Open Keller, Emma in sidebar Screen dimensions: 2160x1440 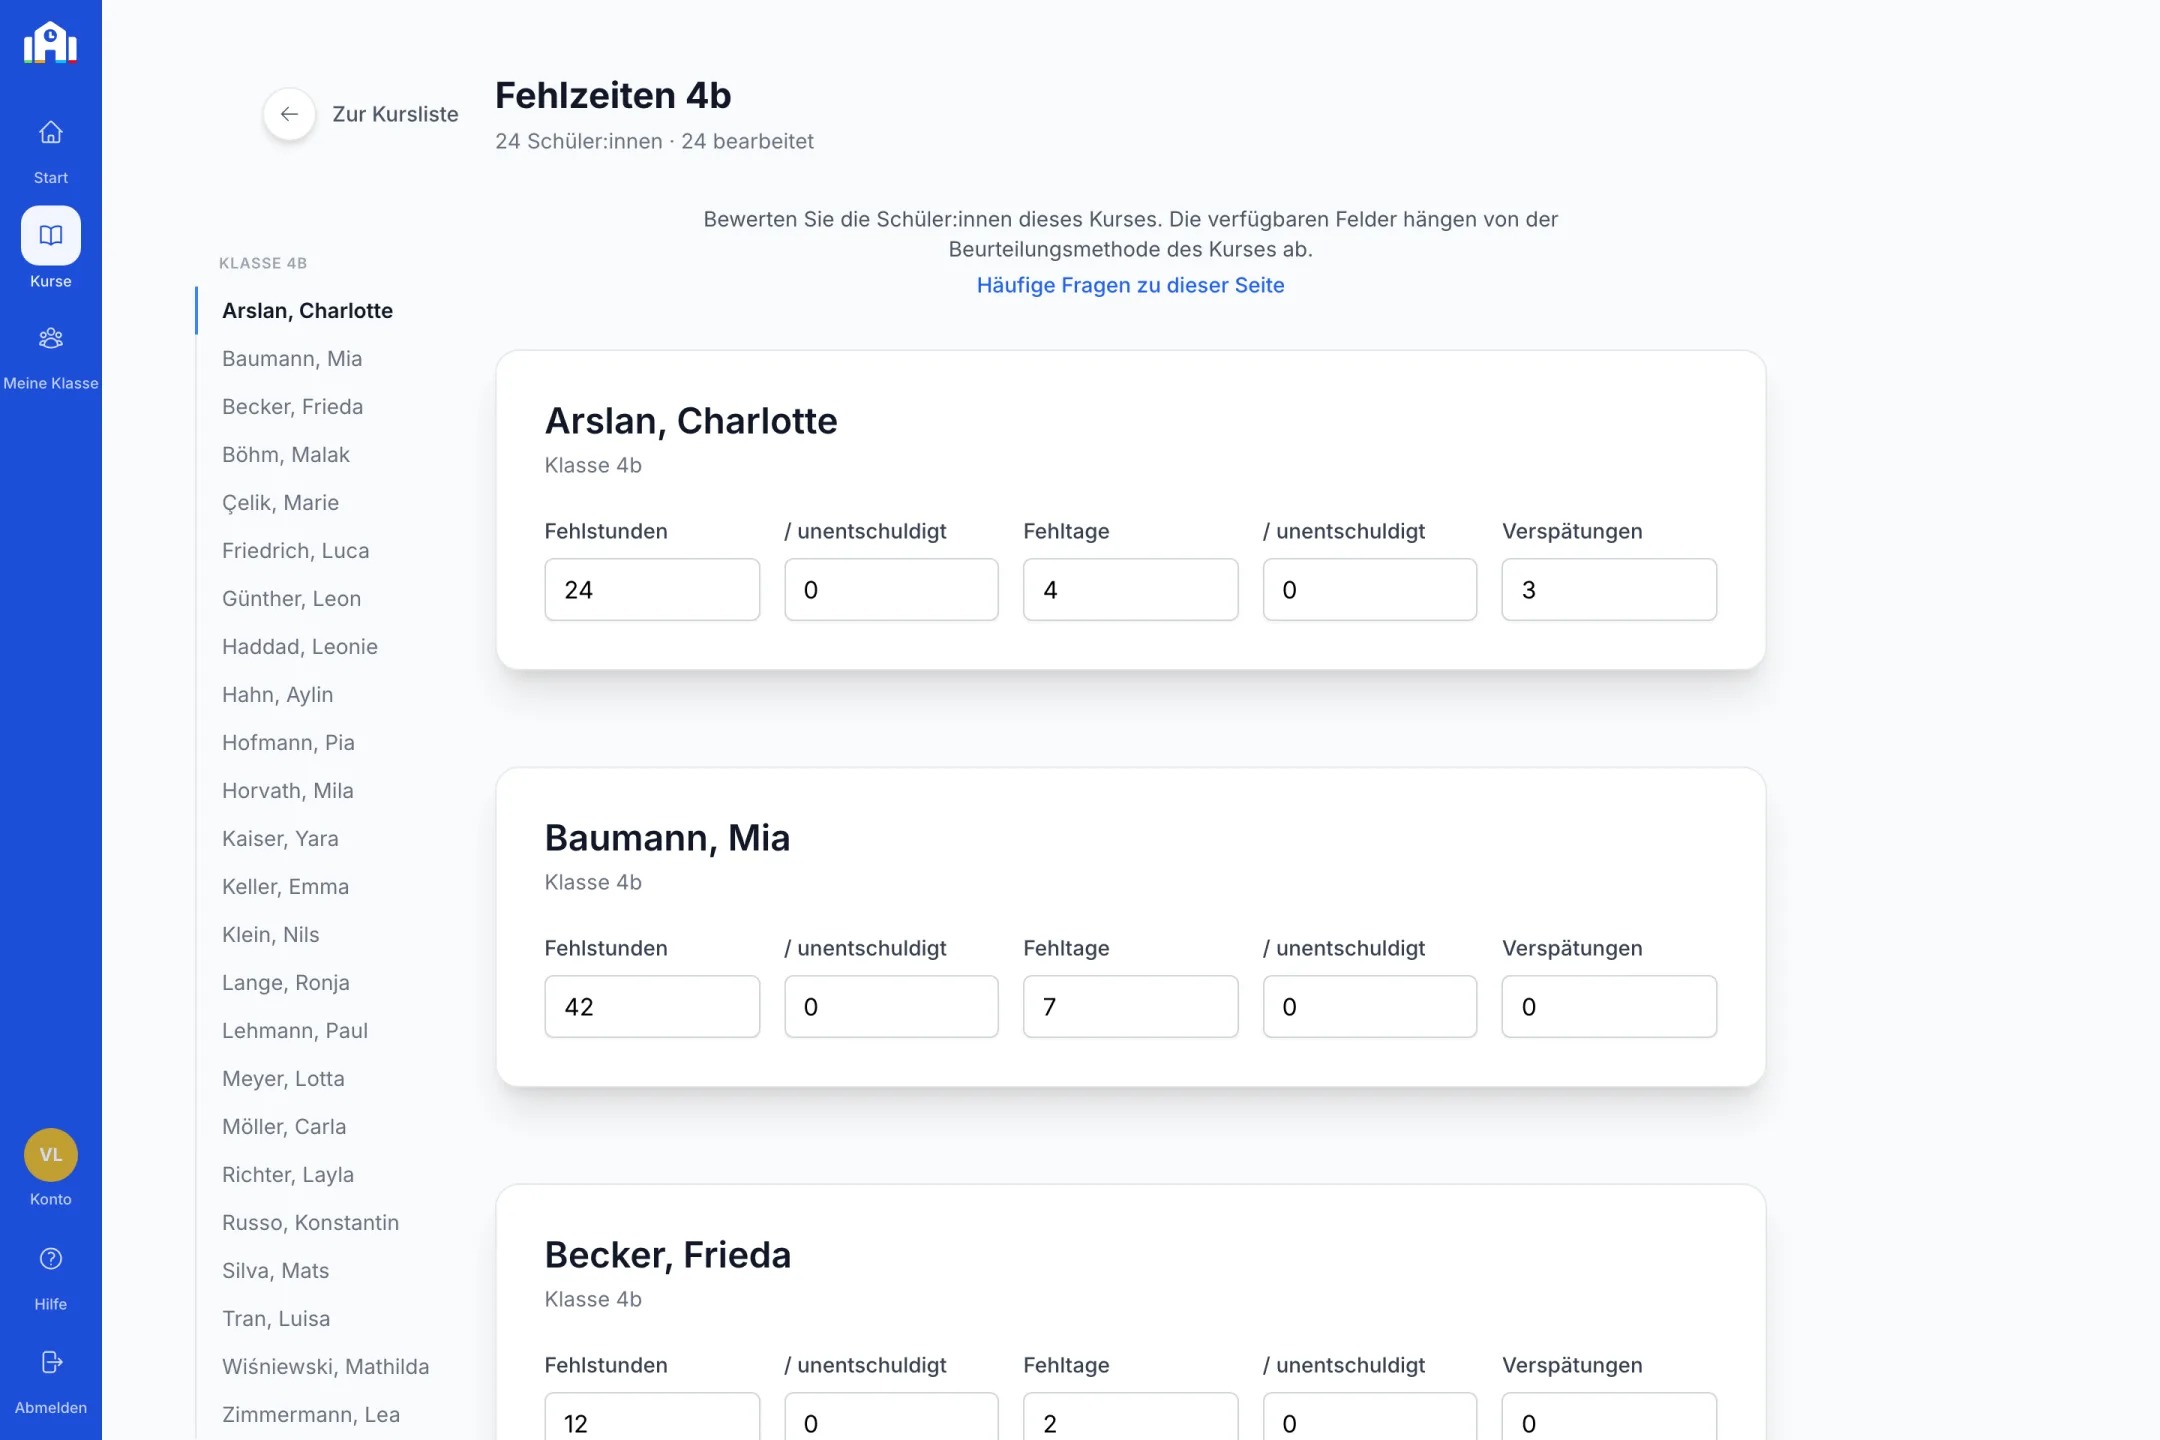[x=285, y=887]
